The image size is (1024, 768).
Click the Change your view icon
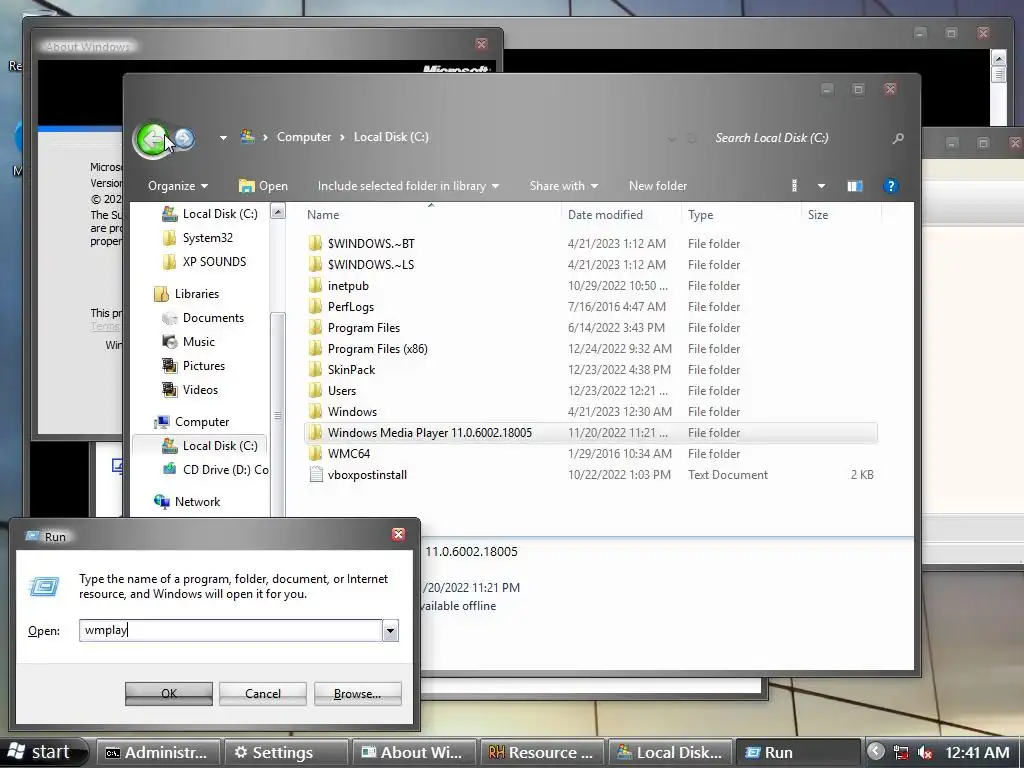[x=794, y=186]
